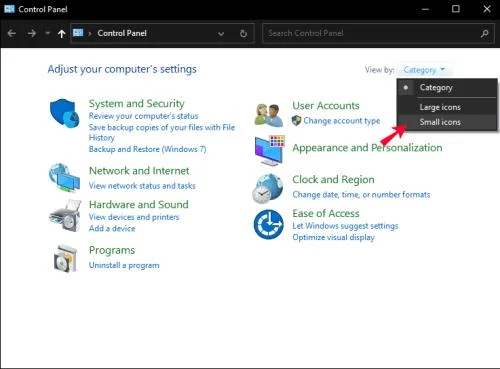Image resolution: width=500 pixels, height=369 pixels.
Task: Click the Control Panel icon in address bar
Action: (x=78, y=33)
